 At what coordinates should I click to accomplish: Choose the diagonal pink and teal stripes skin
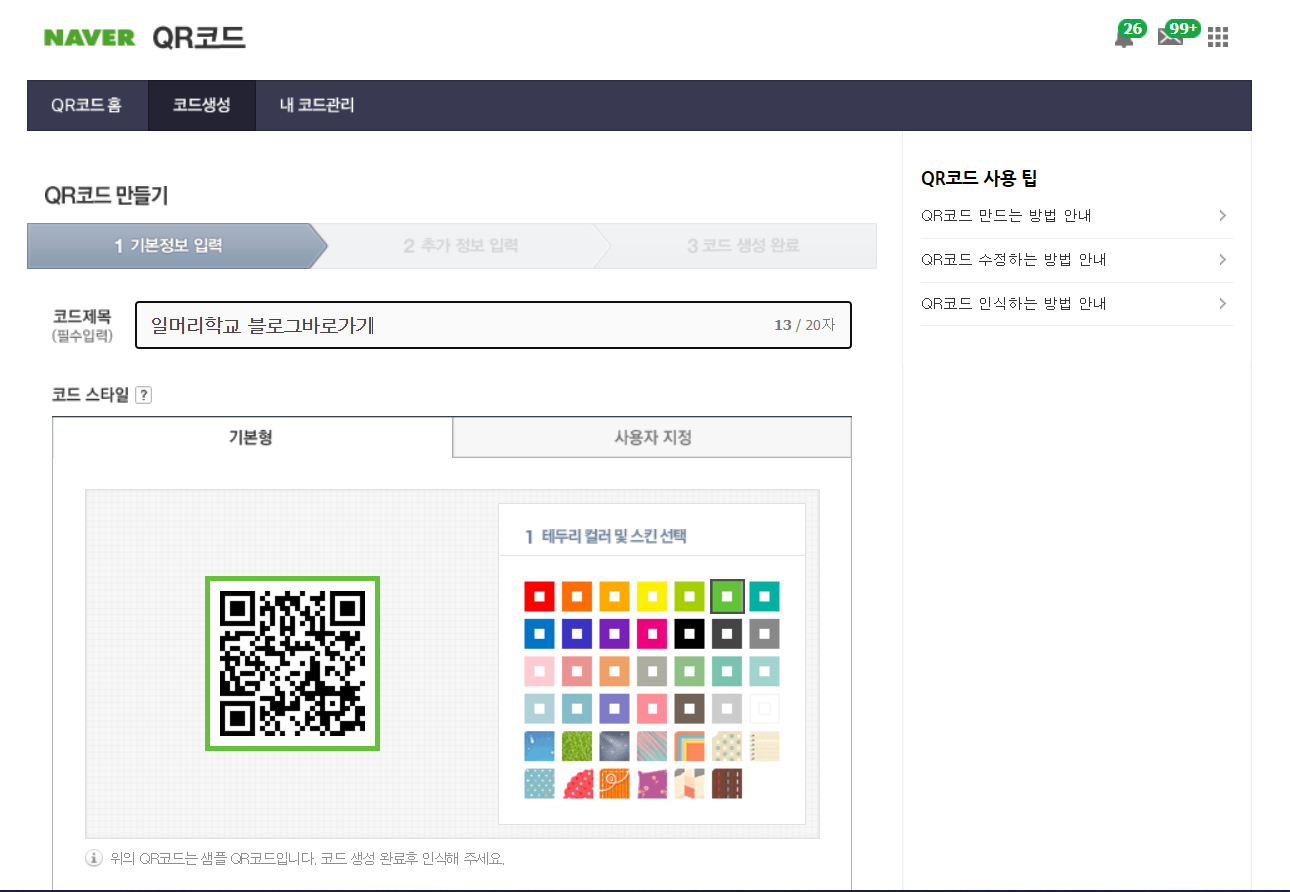tap(652, 746)
